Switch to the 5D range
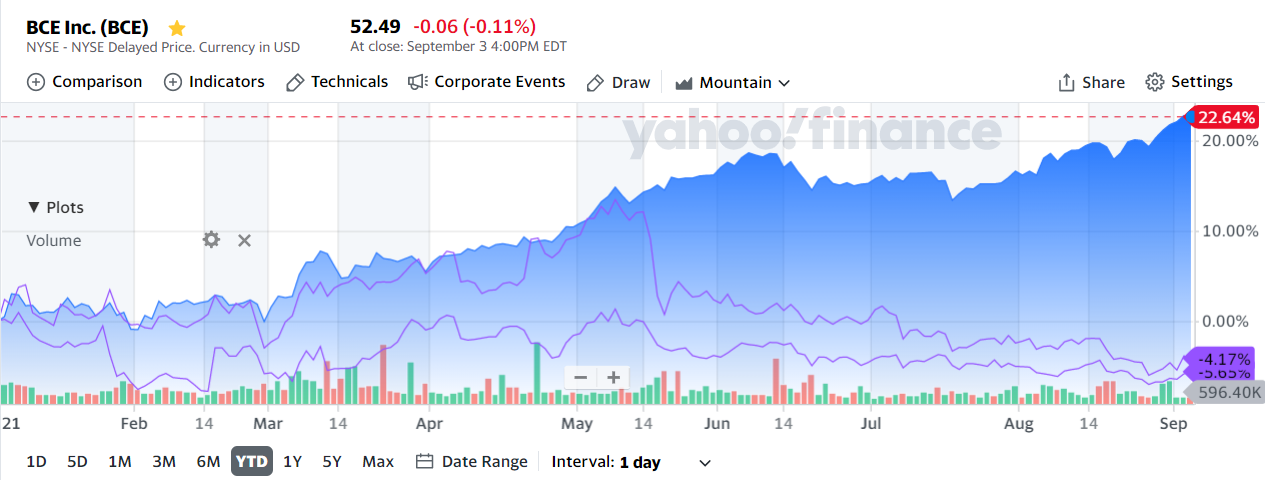 coord(77,462)
